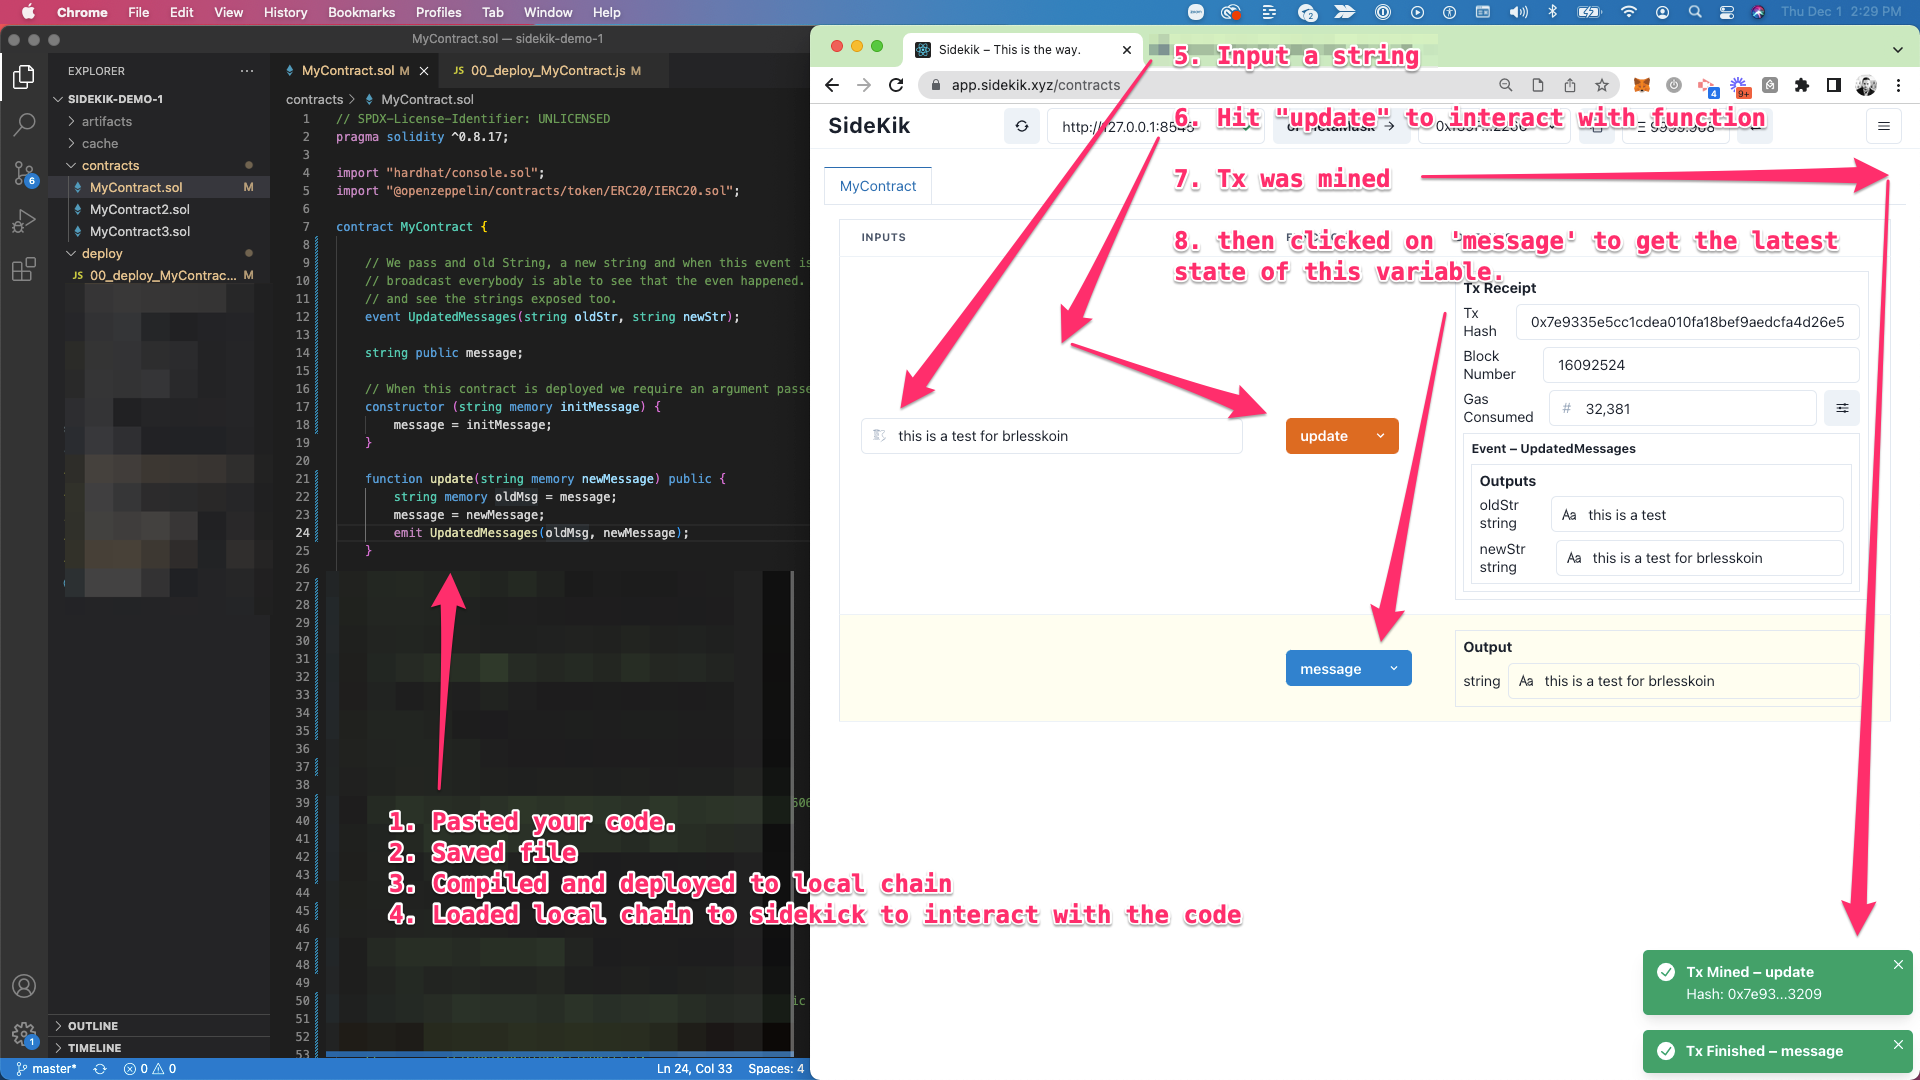Open the Search view in activity bar
This screenshot has height=1080, width=1920.
24,125
